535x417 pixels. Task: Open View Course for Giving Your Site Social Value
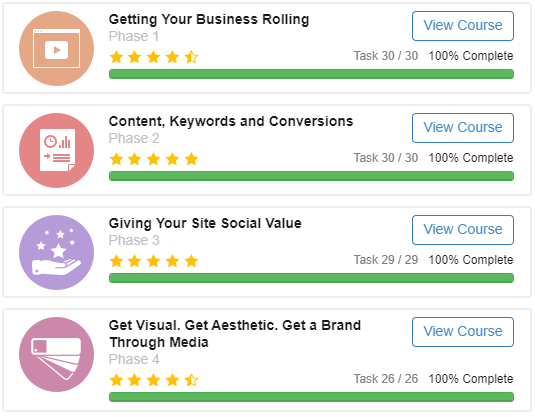coord(463,230)
